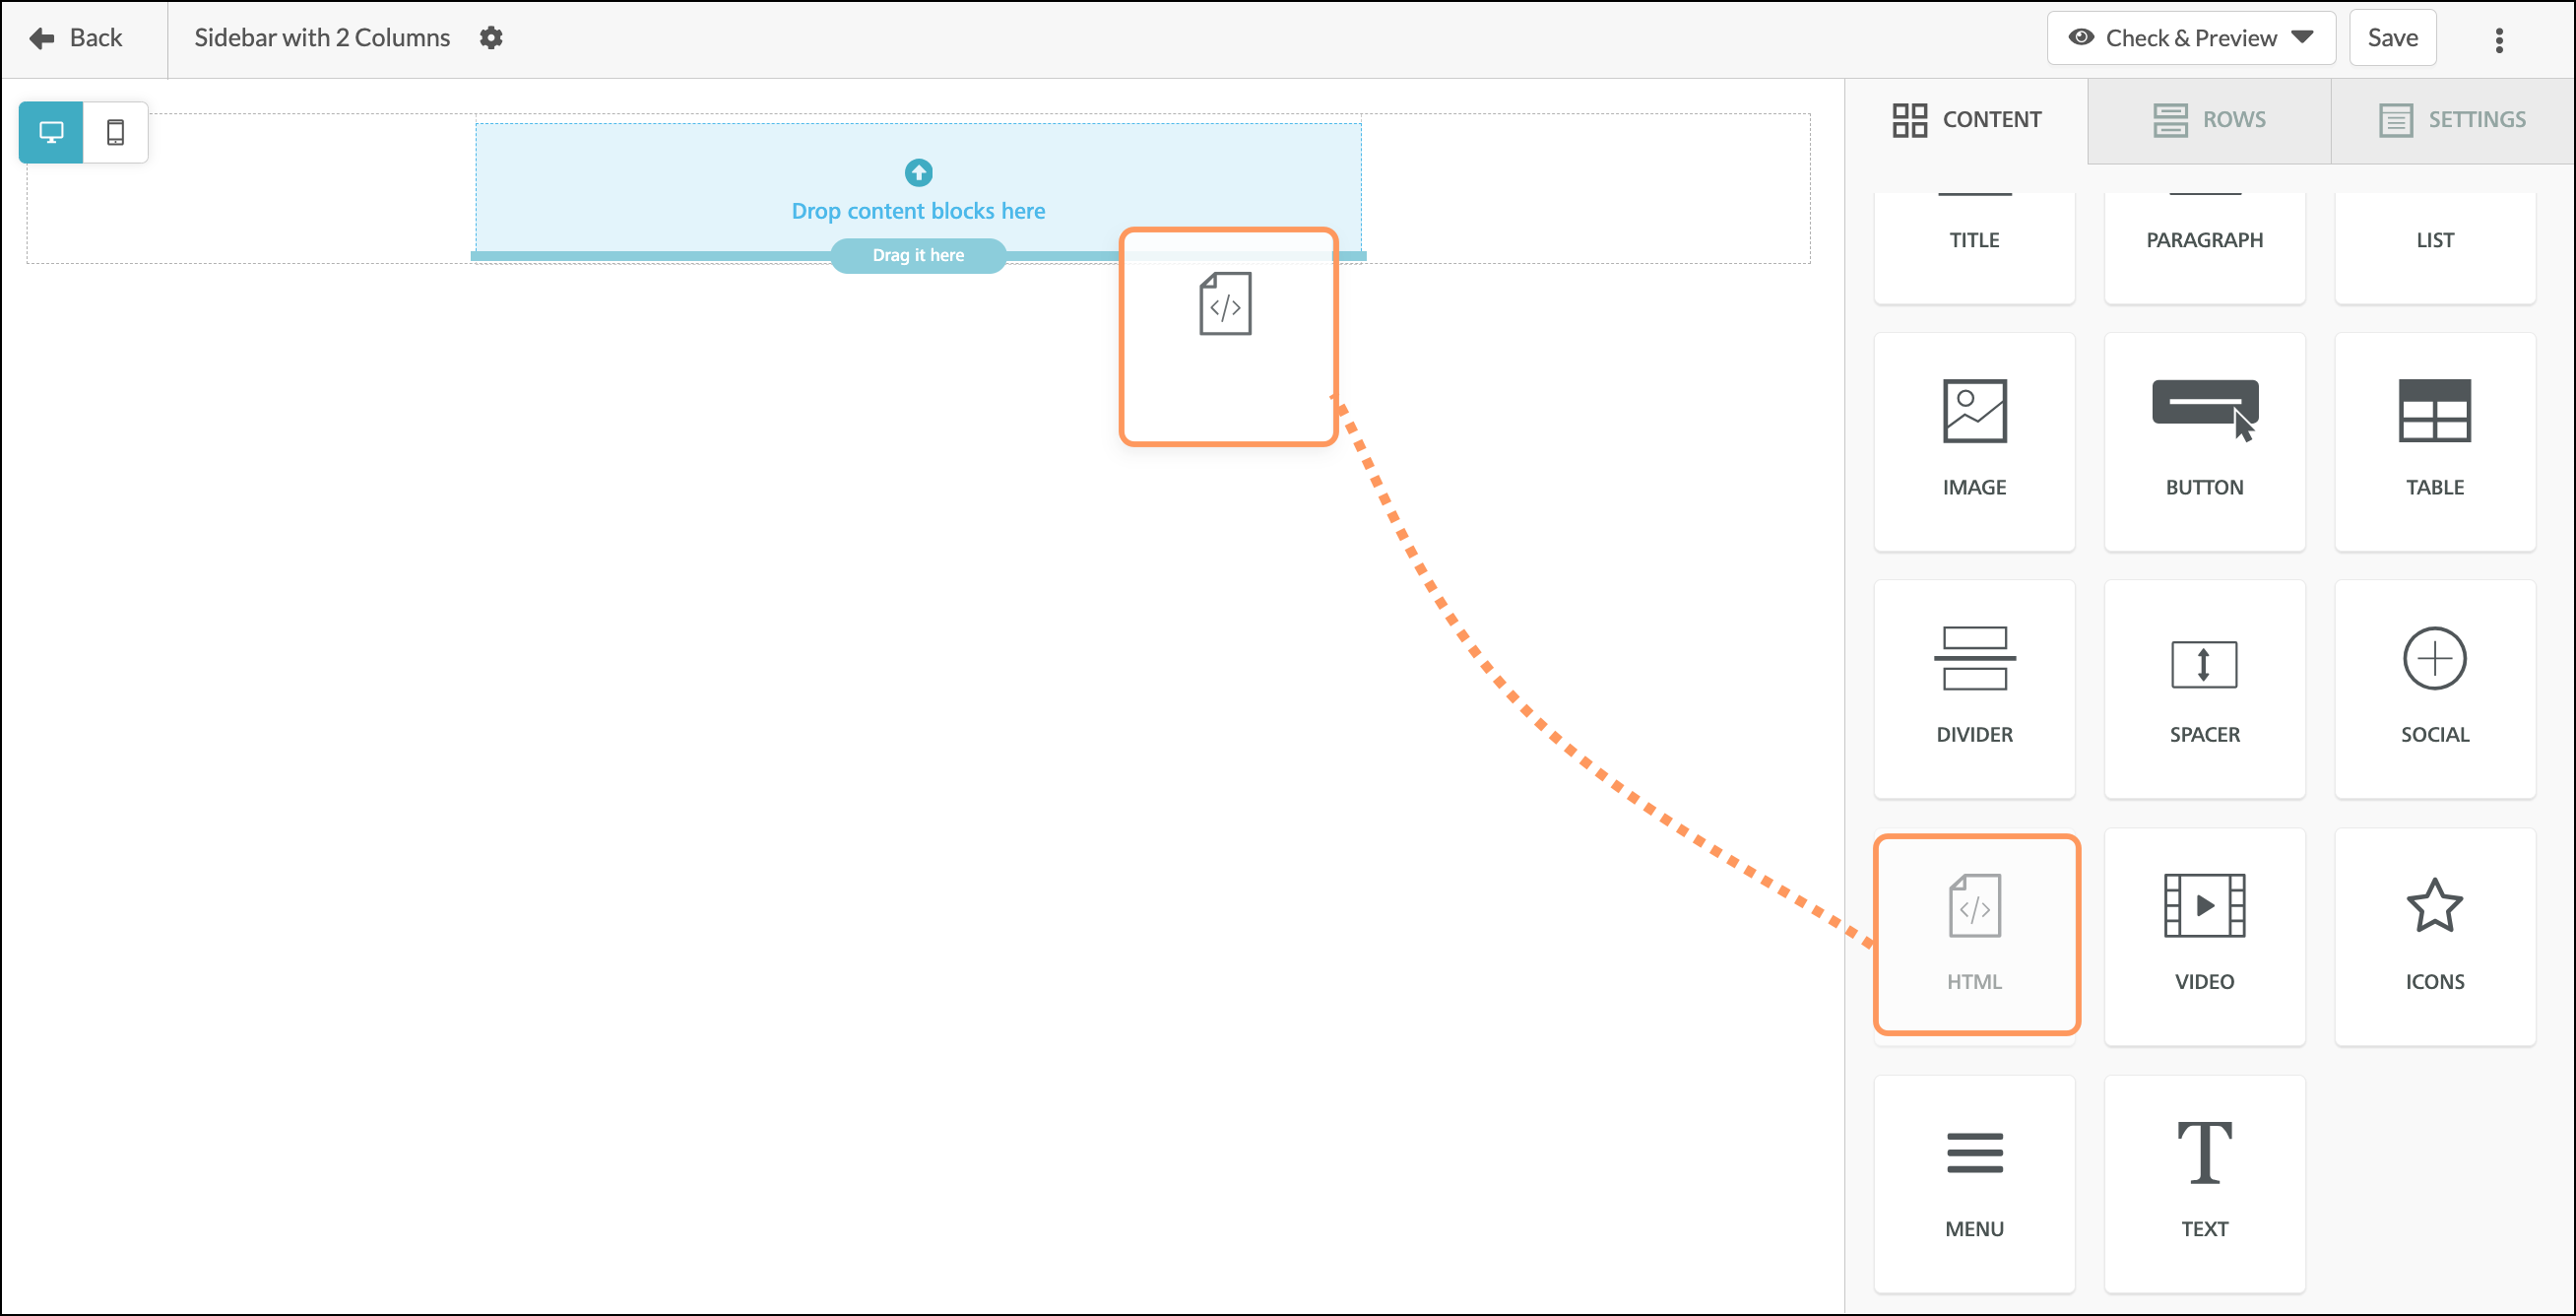
Task: Select the Content tab
Action: click(x=1966, y=120)
